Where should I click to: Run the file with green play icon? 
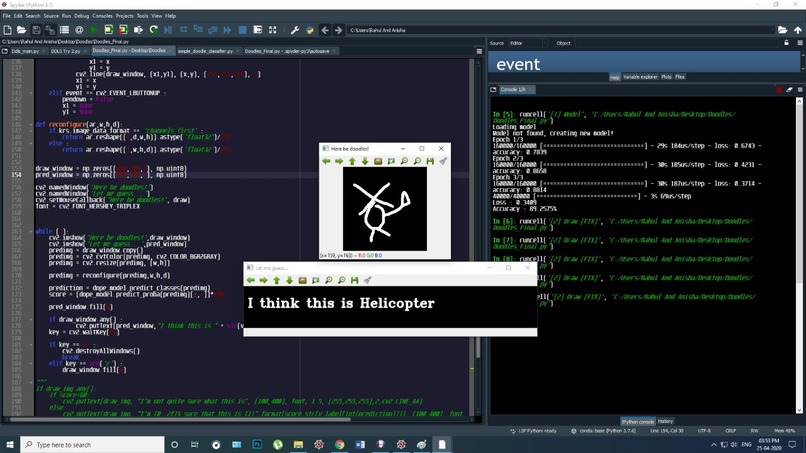94,30
